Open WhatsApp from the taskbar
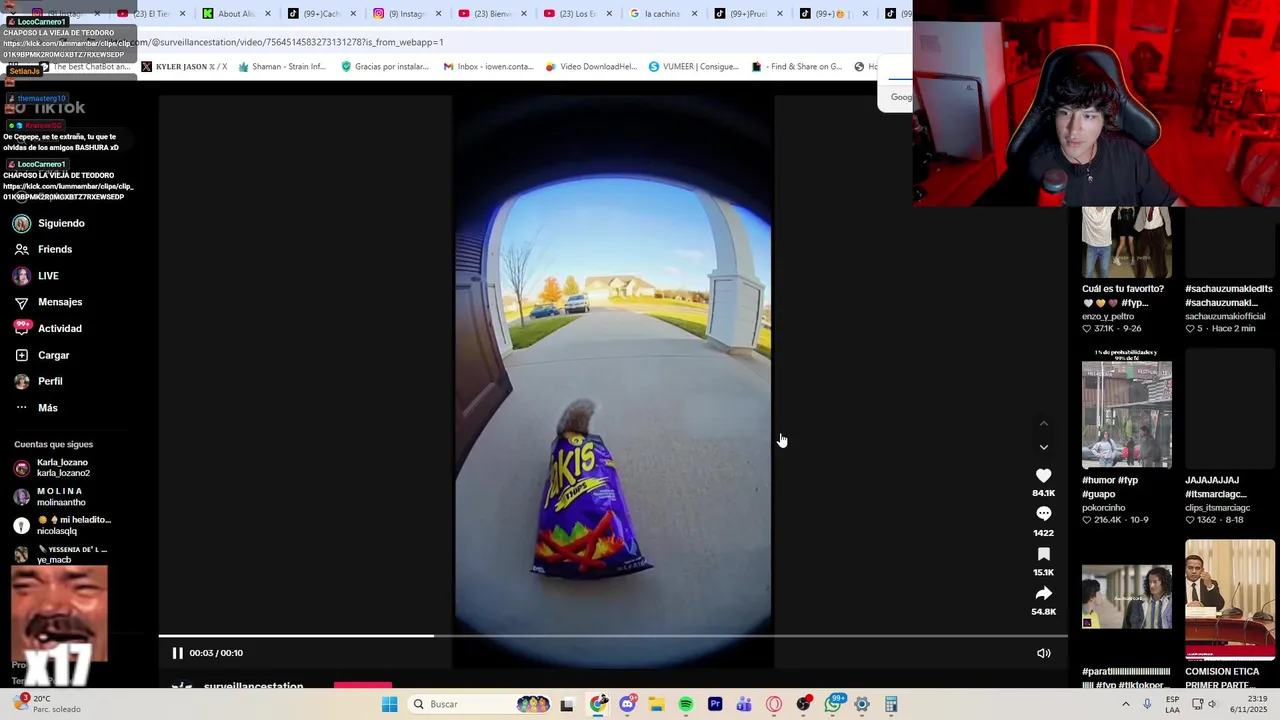This screenshot has width=1280, height=720. 833,704
